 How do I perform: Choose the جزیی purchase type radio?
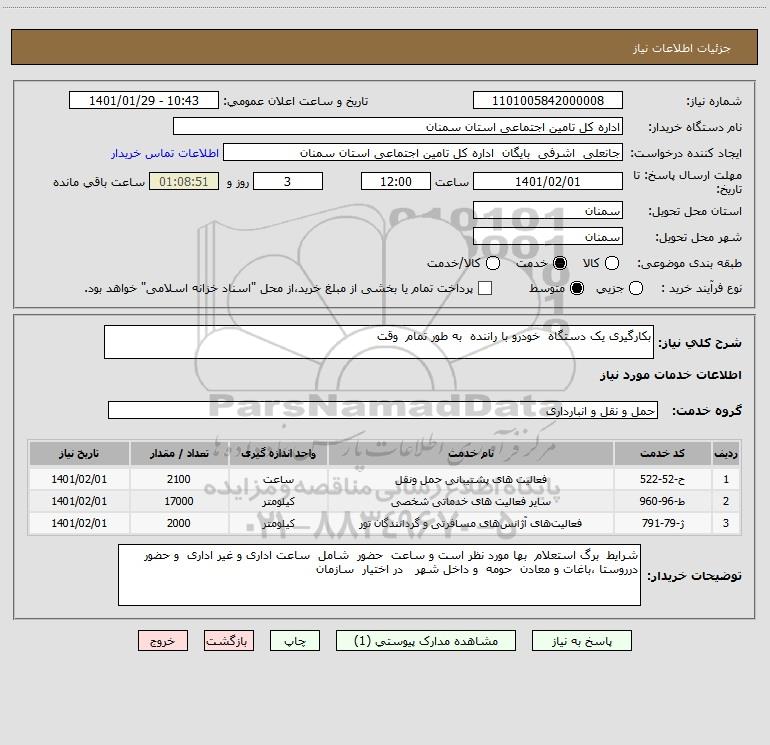point(636,288)
